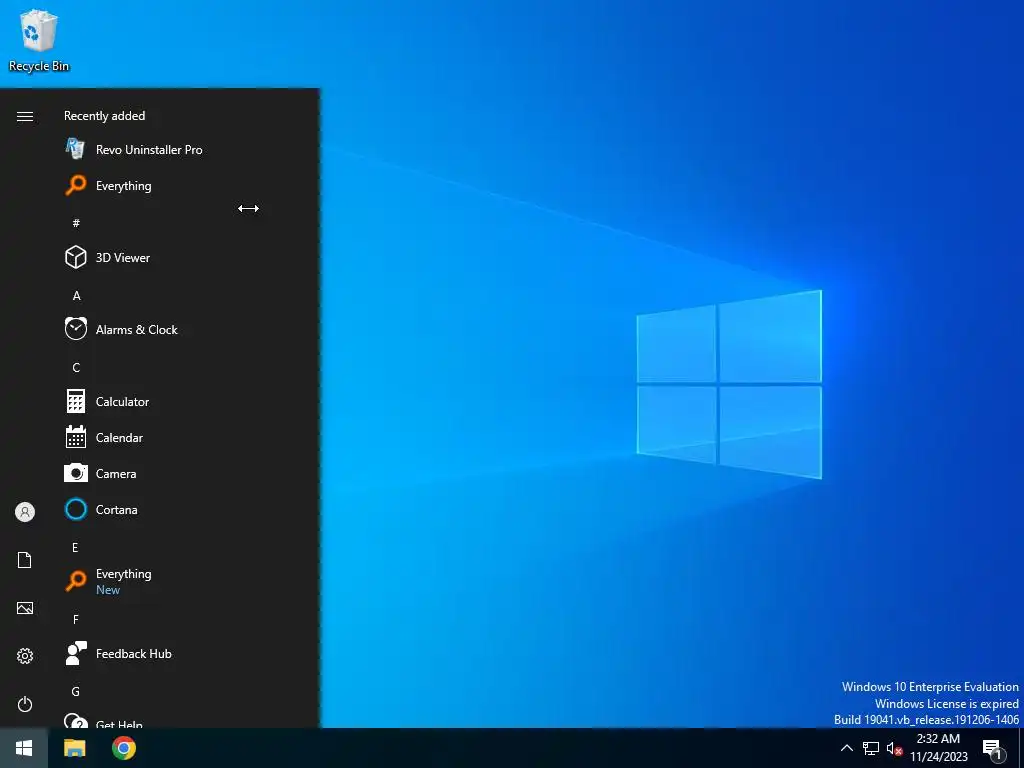
Task: Open Settings gear in Start sidebar
Action: [25, 656]
